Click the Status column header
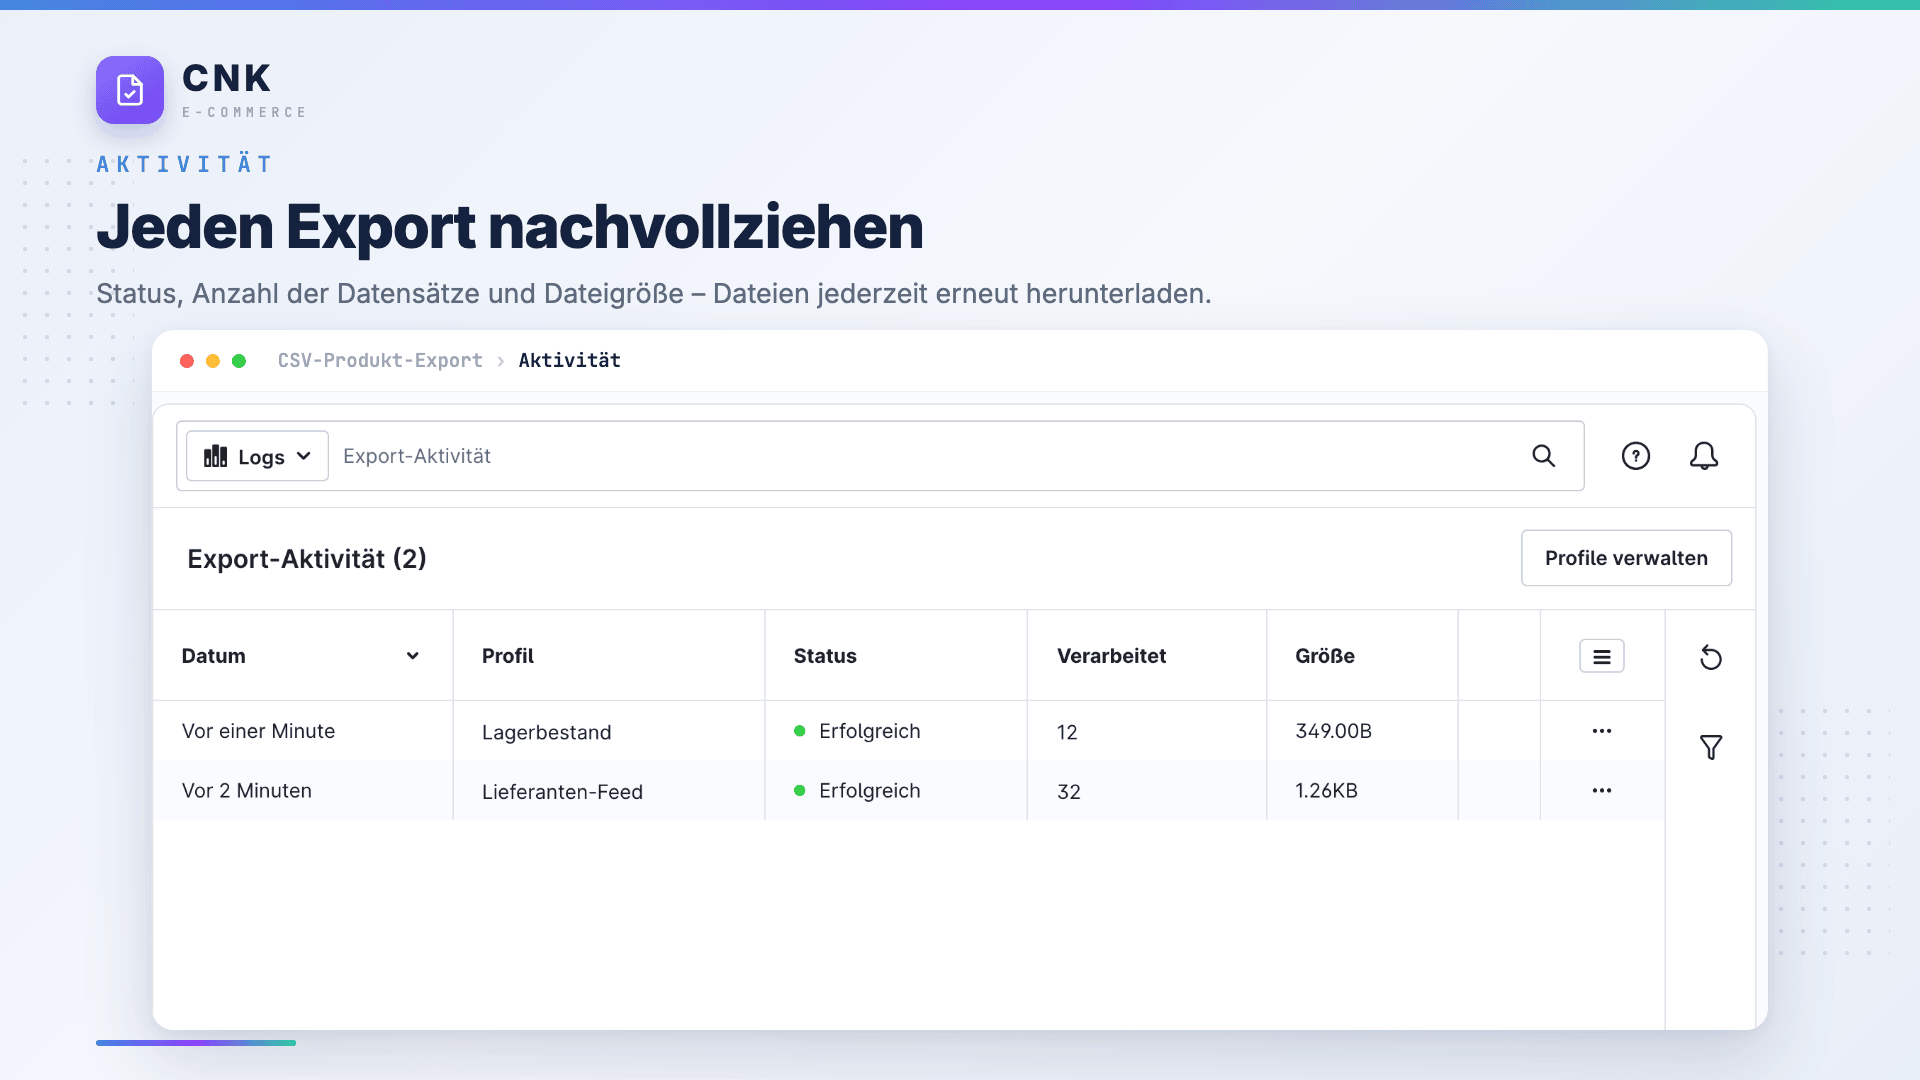Viewport: 1920px width, 1080px height. 825,656
